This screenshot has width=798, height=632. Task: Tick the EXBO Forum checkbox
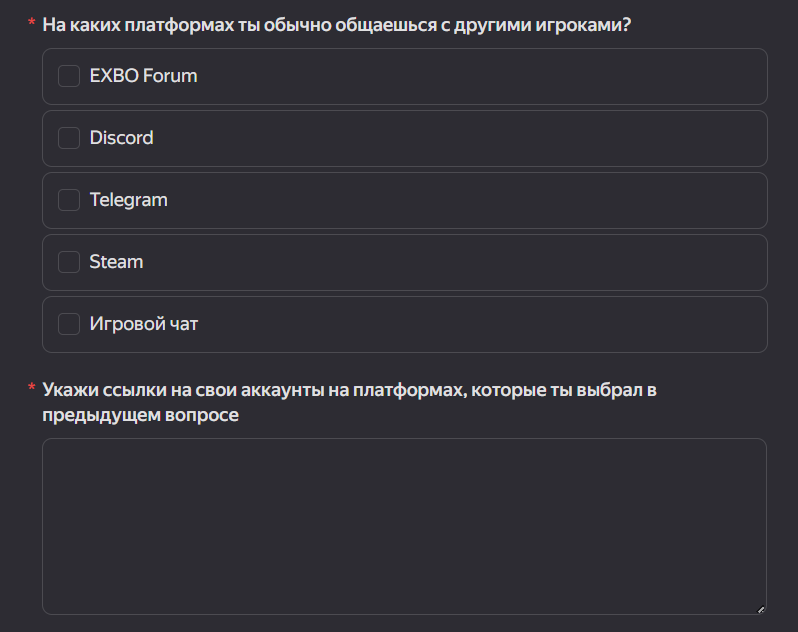(x=69, y=76)
